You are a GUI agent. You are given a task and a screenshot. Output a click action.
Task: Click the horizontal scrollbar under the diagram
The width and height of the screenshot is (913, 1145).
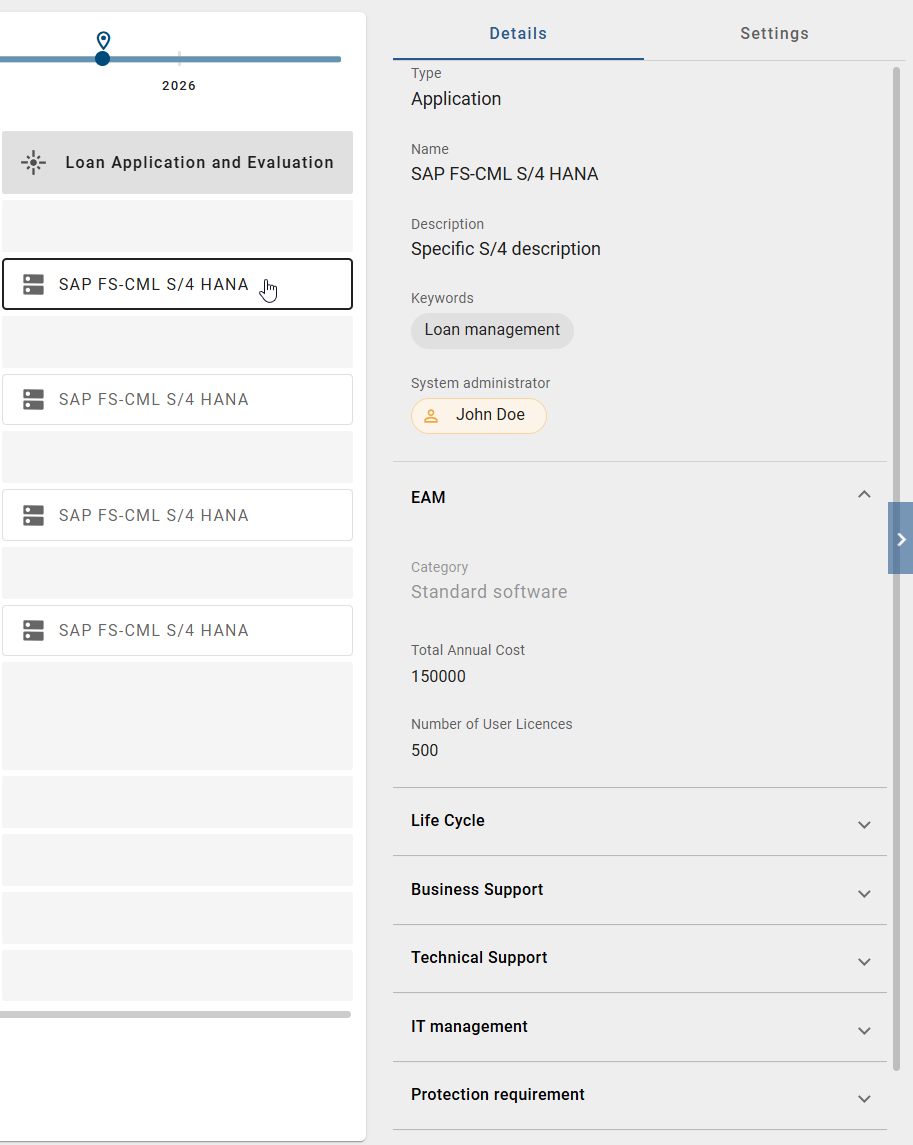pos(175,1014)
